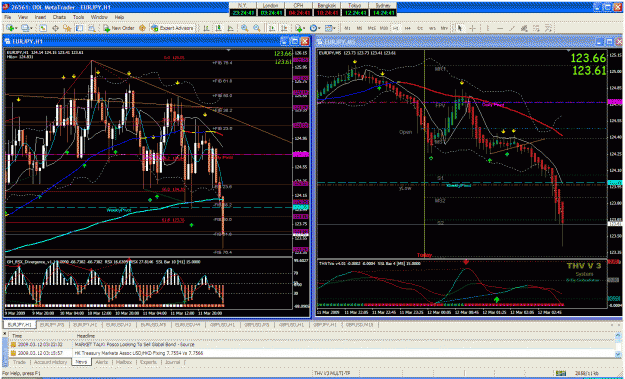Open the Help menu

pyautogui.click(x=119, y=17)
